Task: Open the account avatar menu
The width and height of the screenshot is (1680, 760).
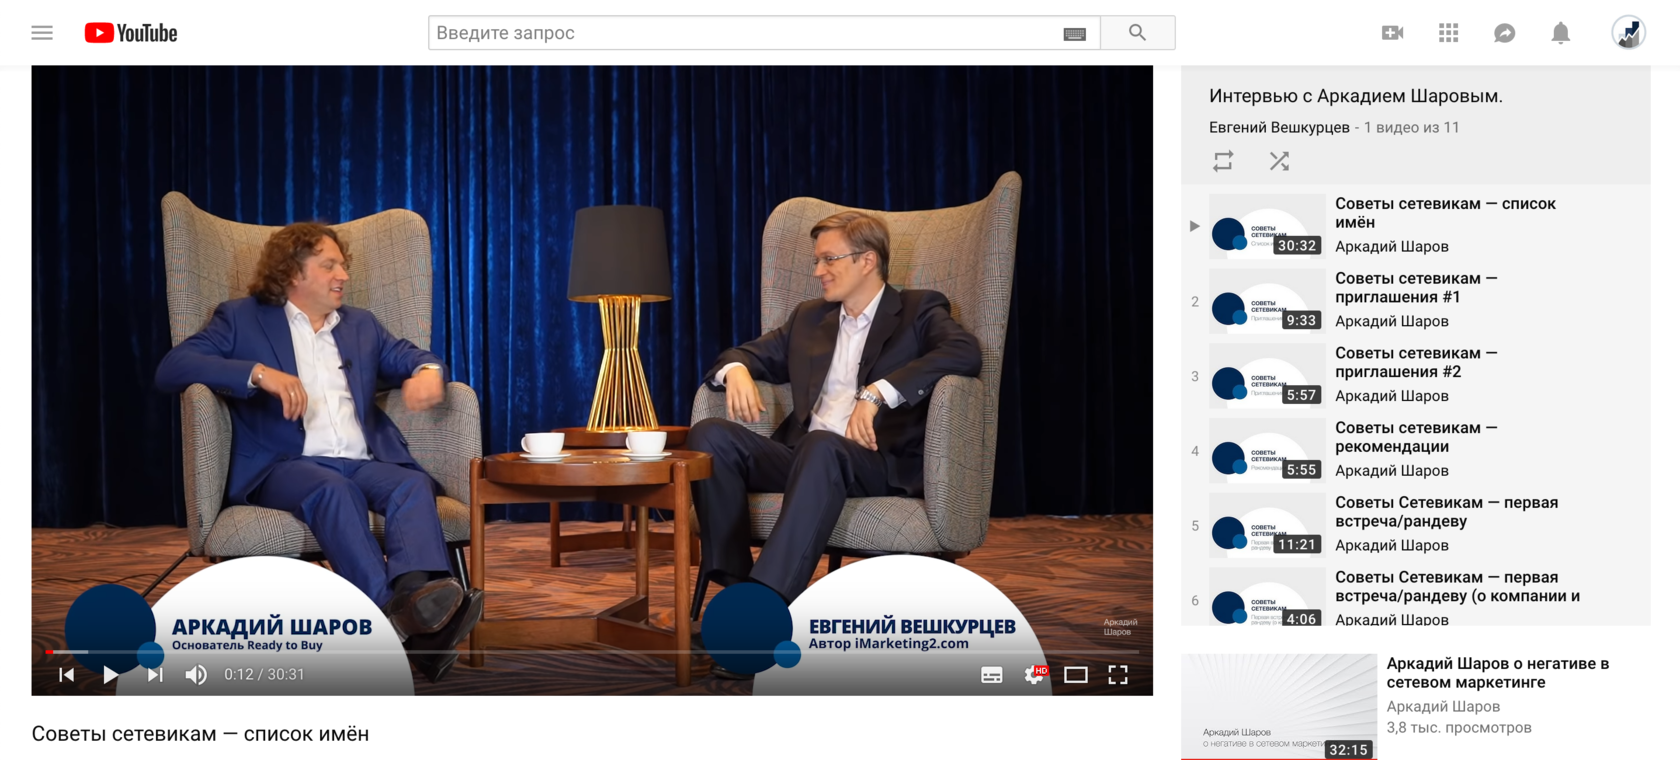Action: (1628, 33)
